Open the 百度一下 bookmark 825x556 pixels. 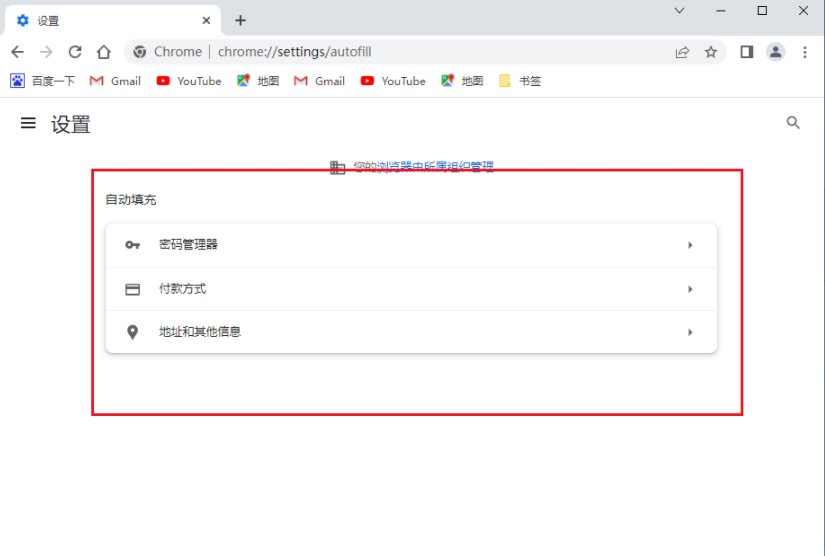click(43, 81)
